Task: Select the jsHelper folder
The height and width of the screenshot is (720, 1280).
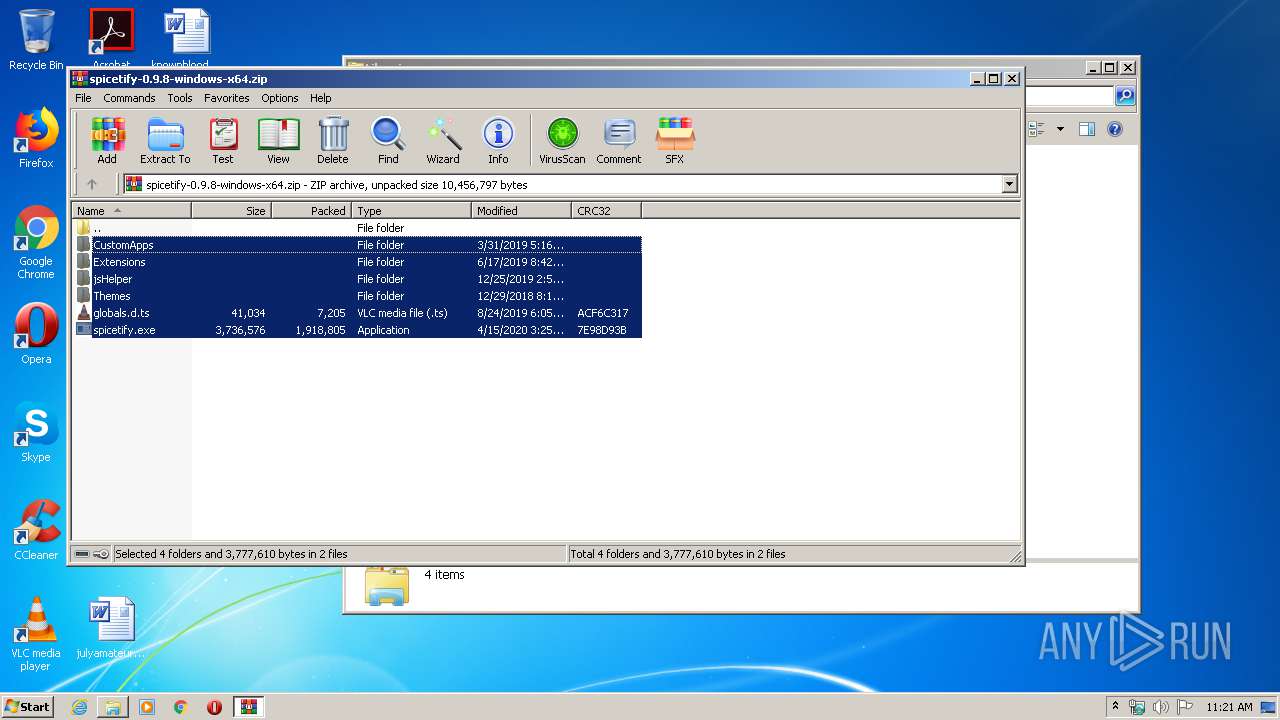Action: point(358,279)
